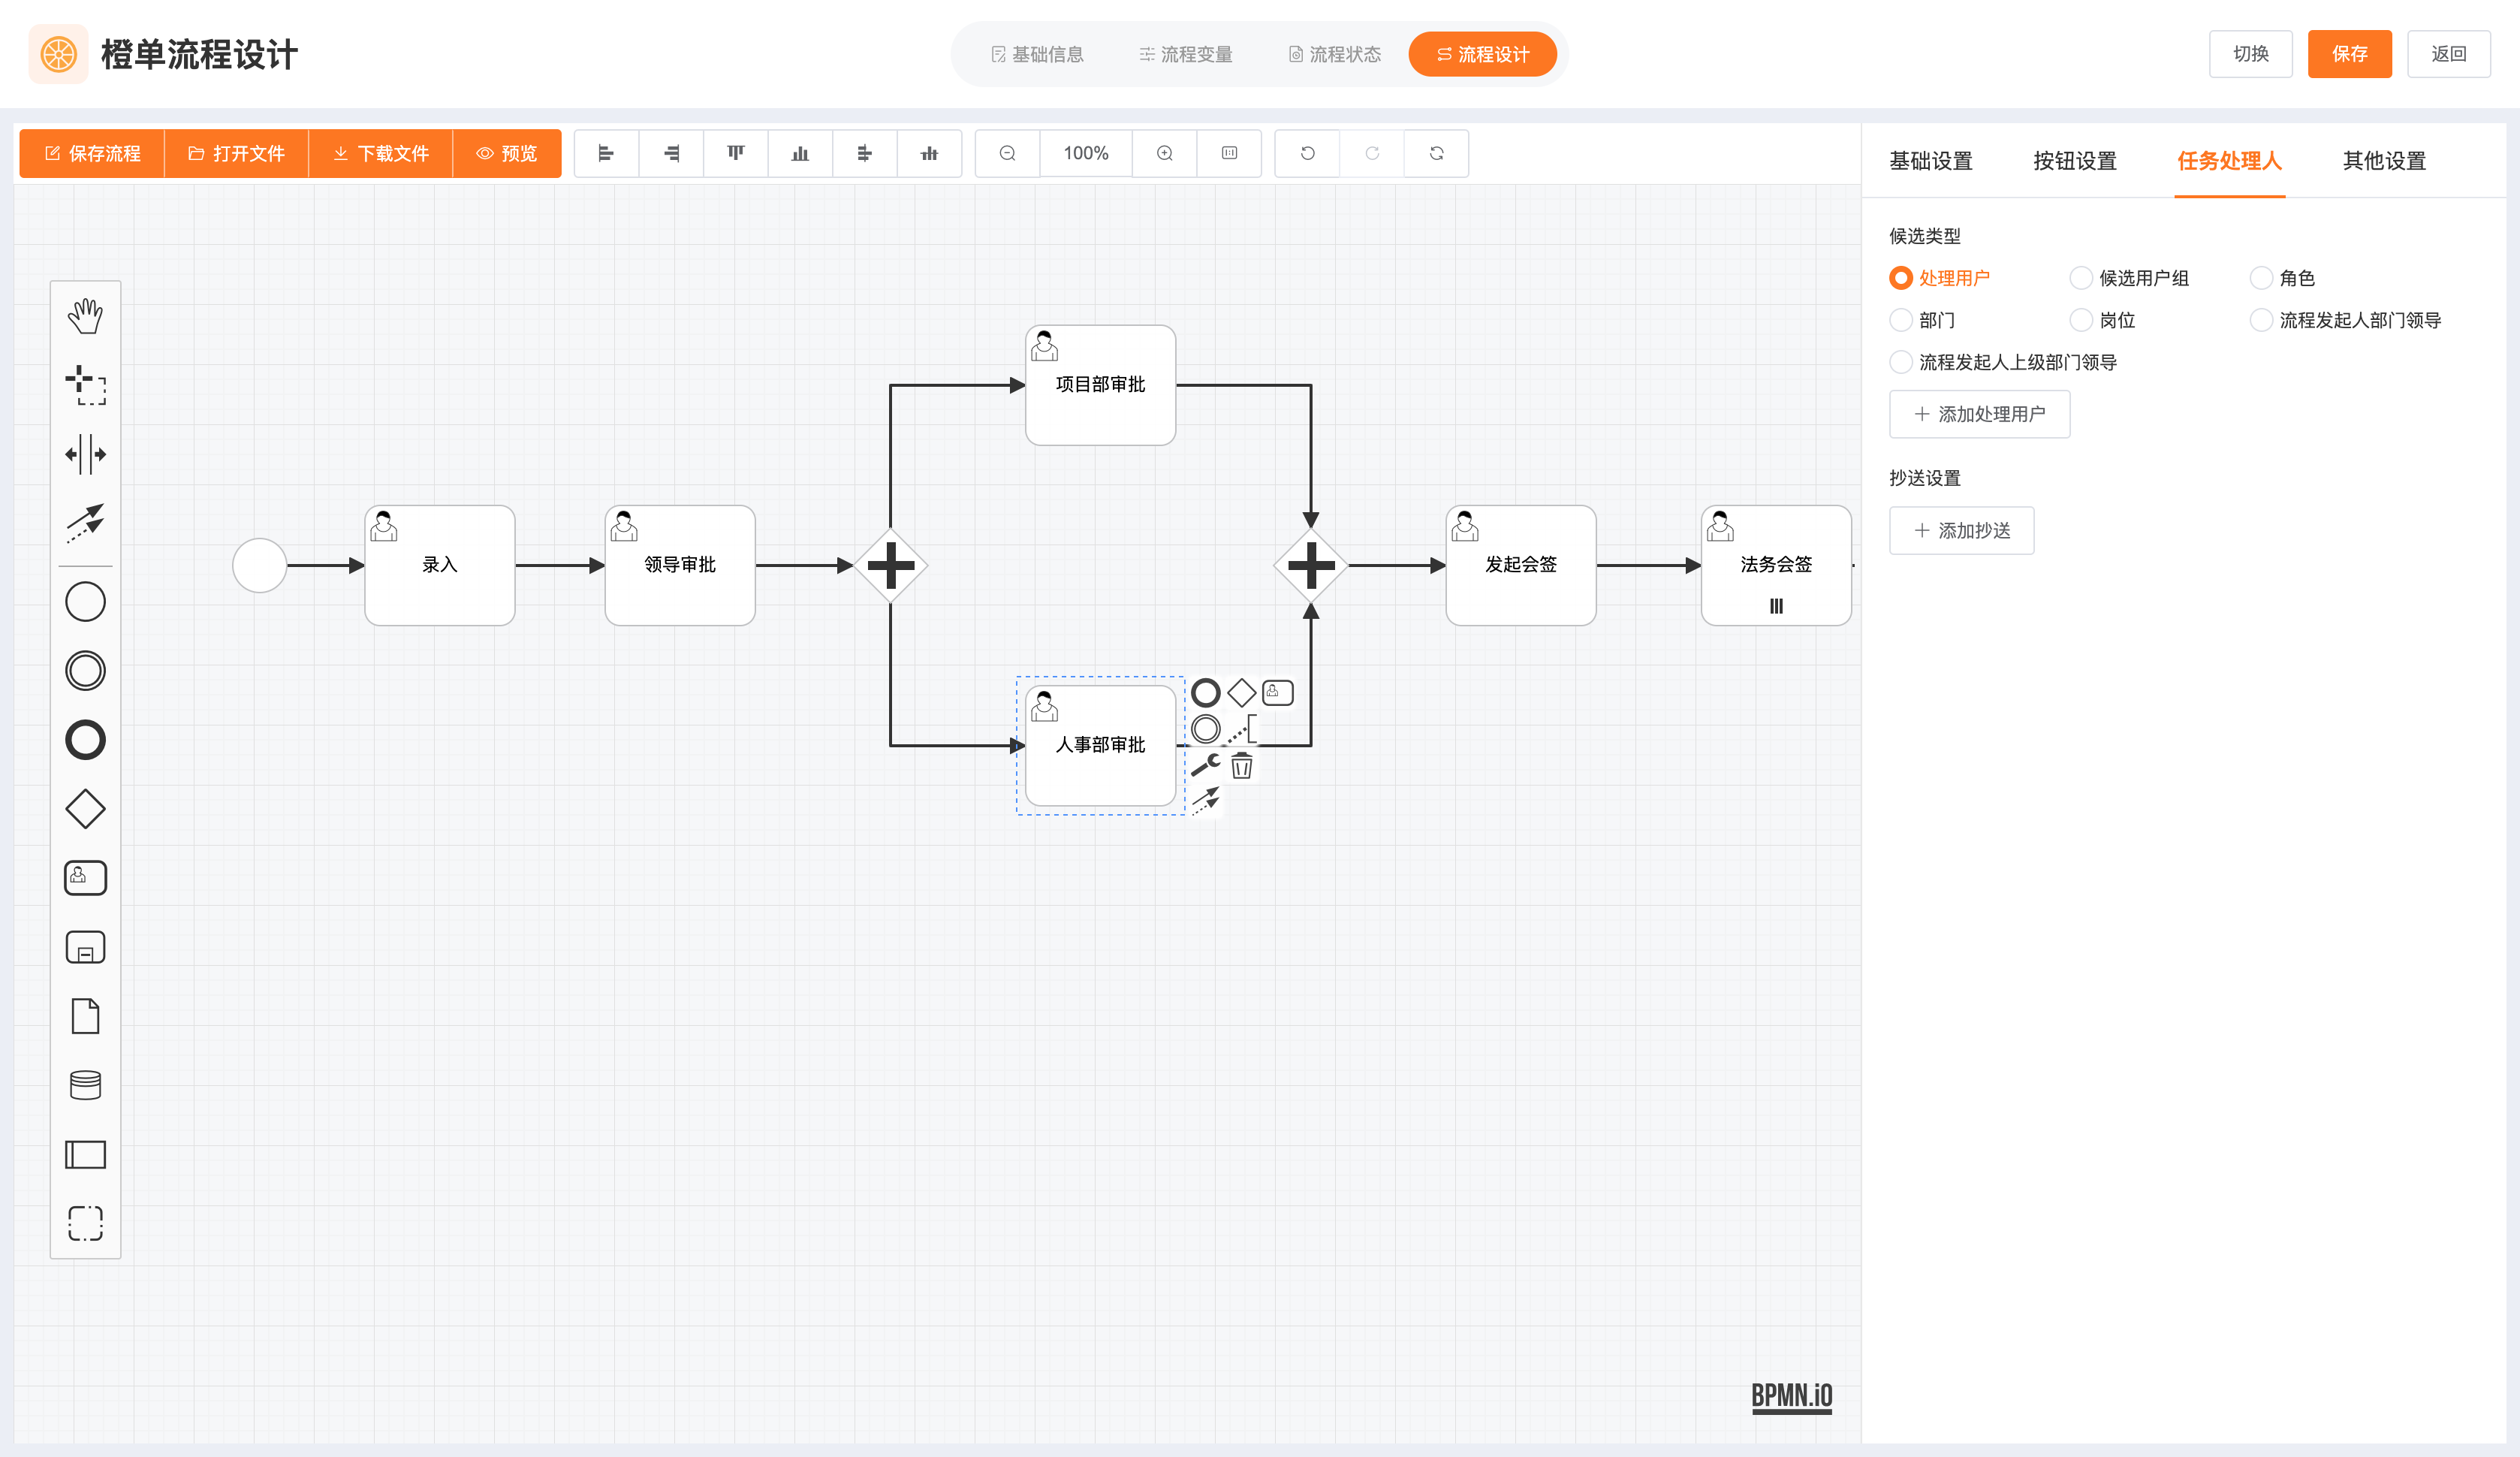This screenshot has width=2520, height=1457.
Task: Click the 预览 preview button
Action: pyautogui.click(x=507, y=153)
